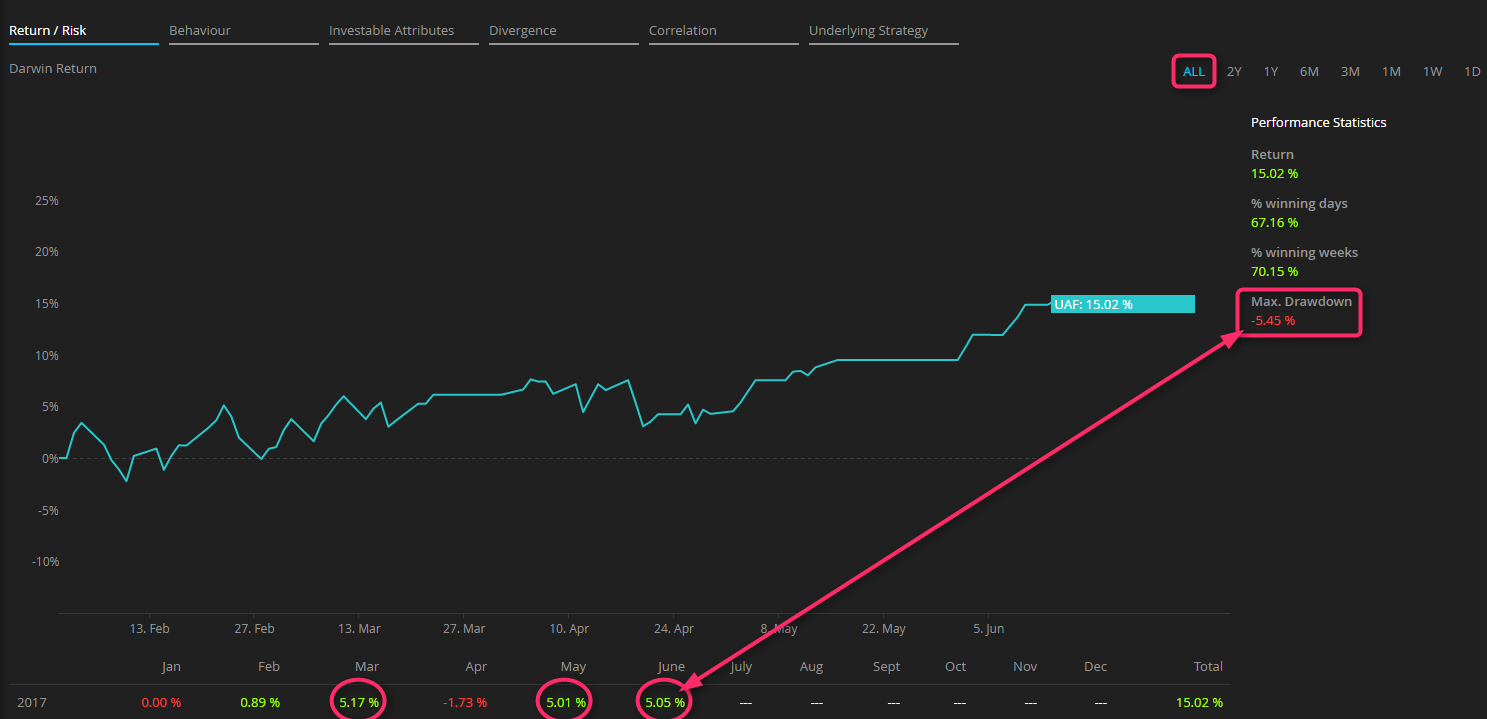The width and height of the screenshot is (1487, 719).
Task: Click the Sept column header
Action: point(886,666)
